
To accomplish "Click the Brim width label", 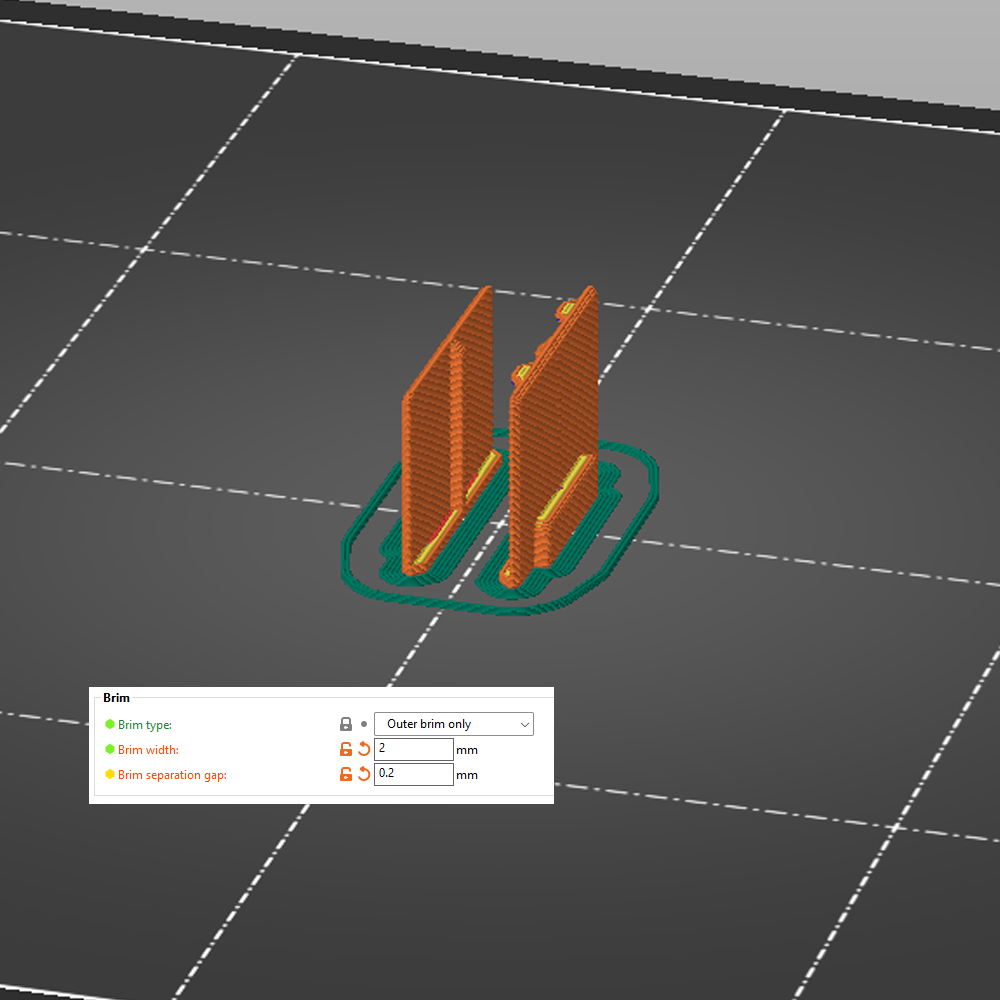I will coord(148,750).
